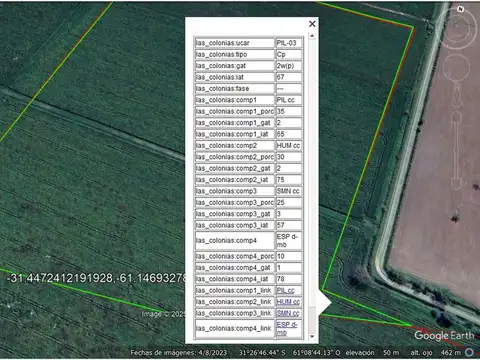480x360 pixels.
Task: Click the SMN cc value in comp3 row
Action: pos(289,191)
